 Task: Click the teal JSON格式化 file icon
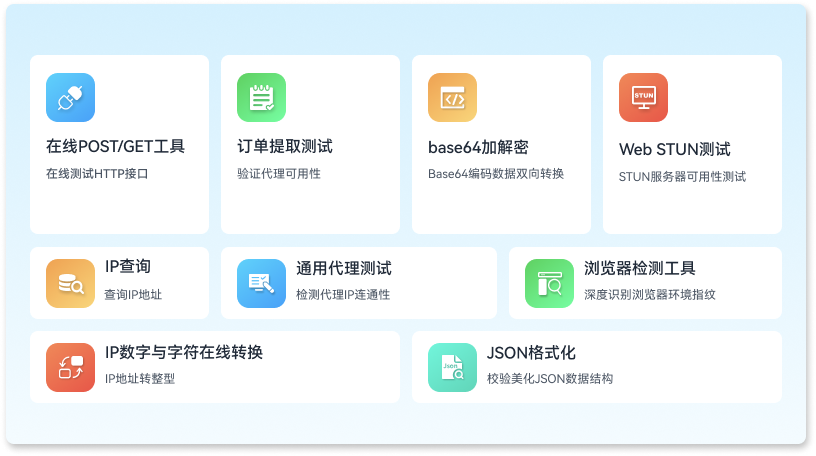[452, 367]
